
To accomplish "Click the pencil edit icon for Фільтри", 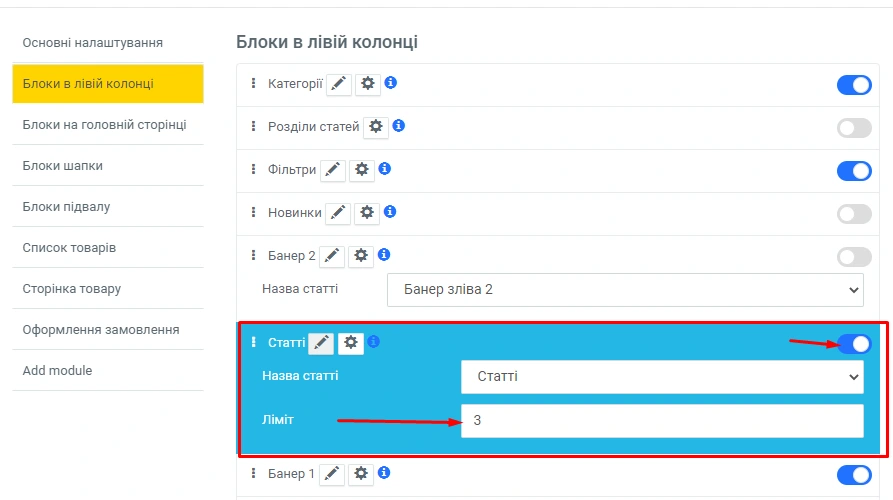I will (333, 171).
